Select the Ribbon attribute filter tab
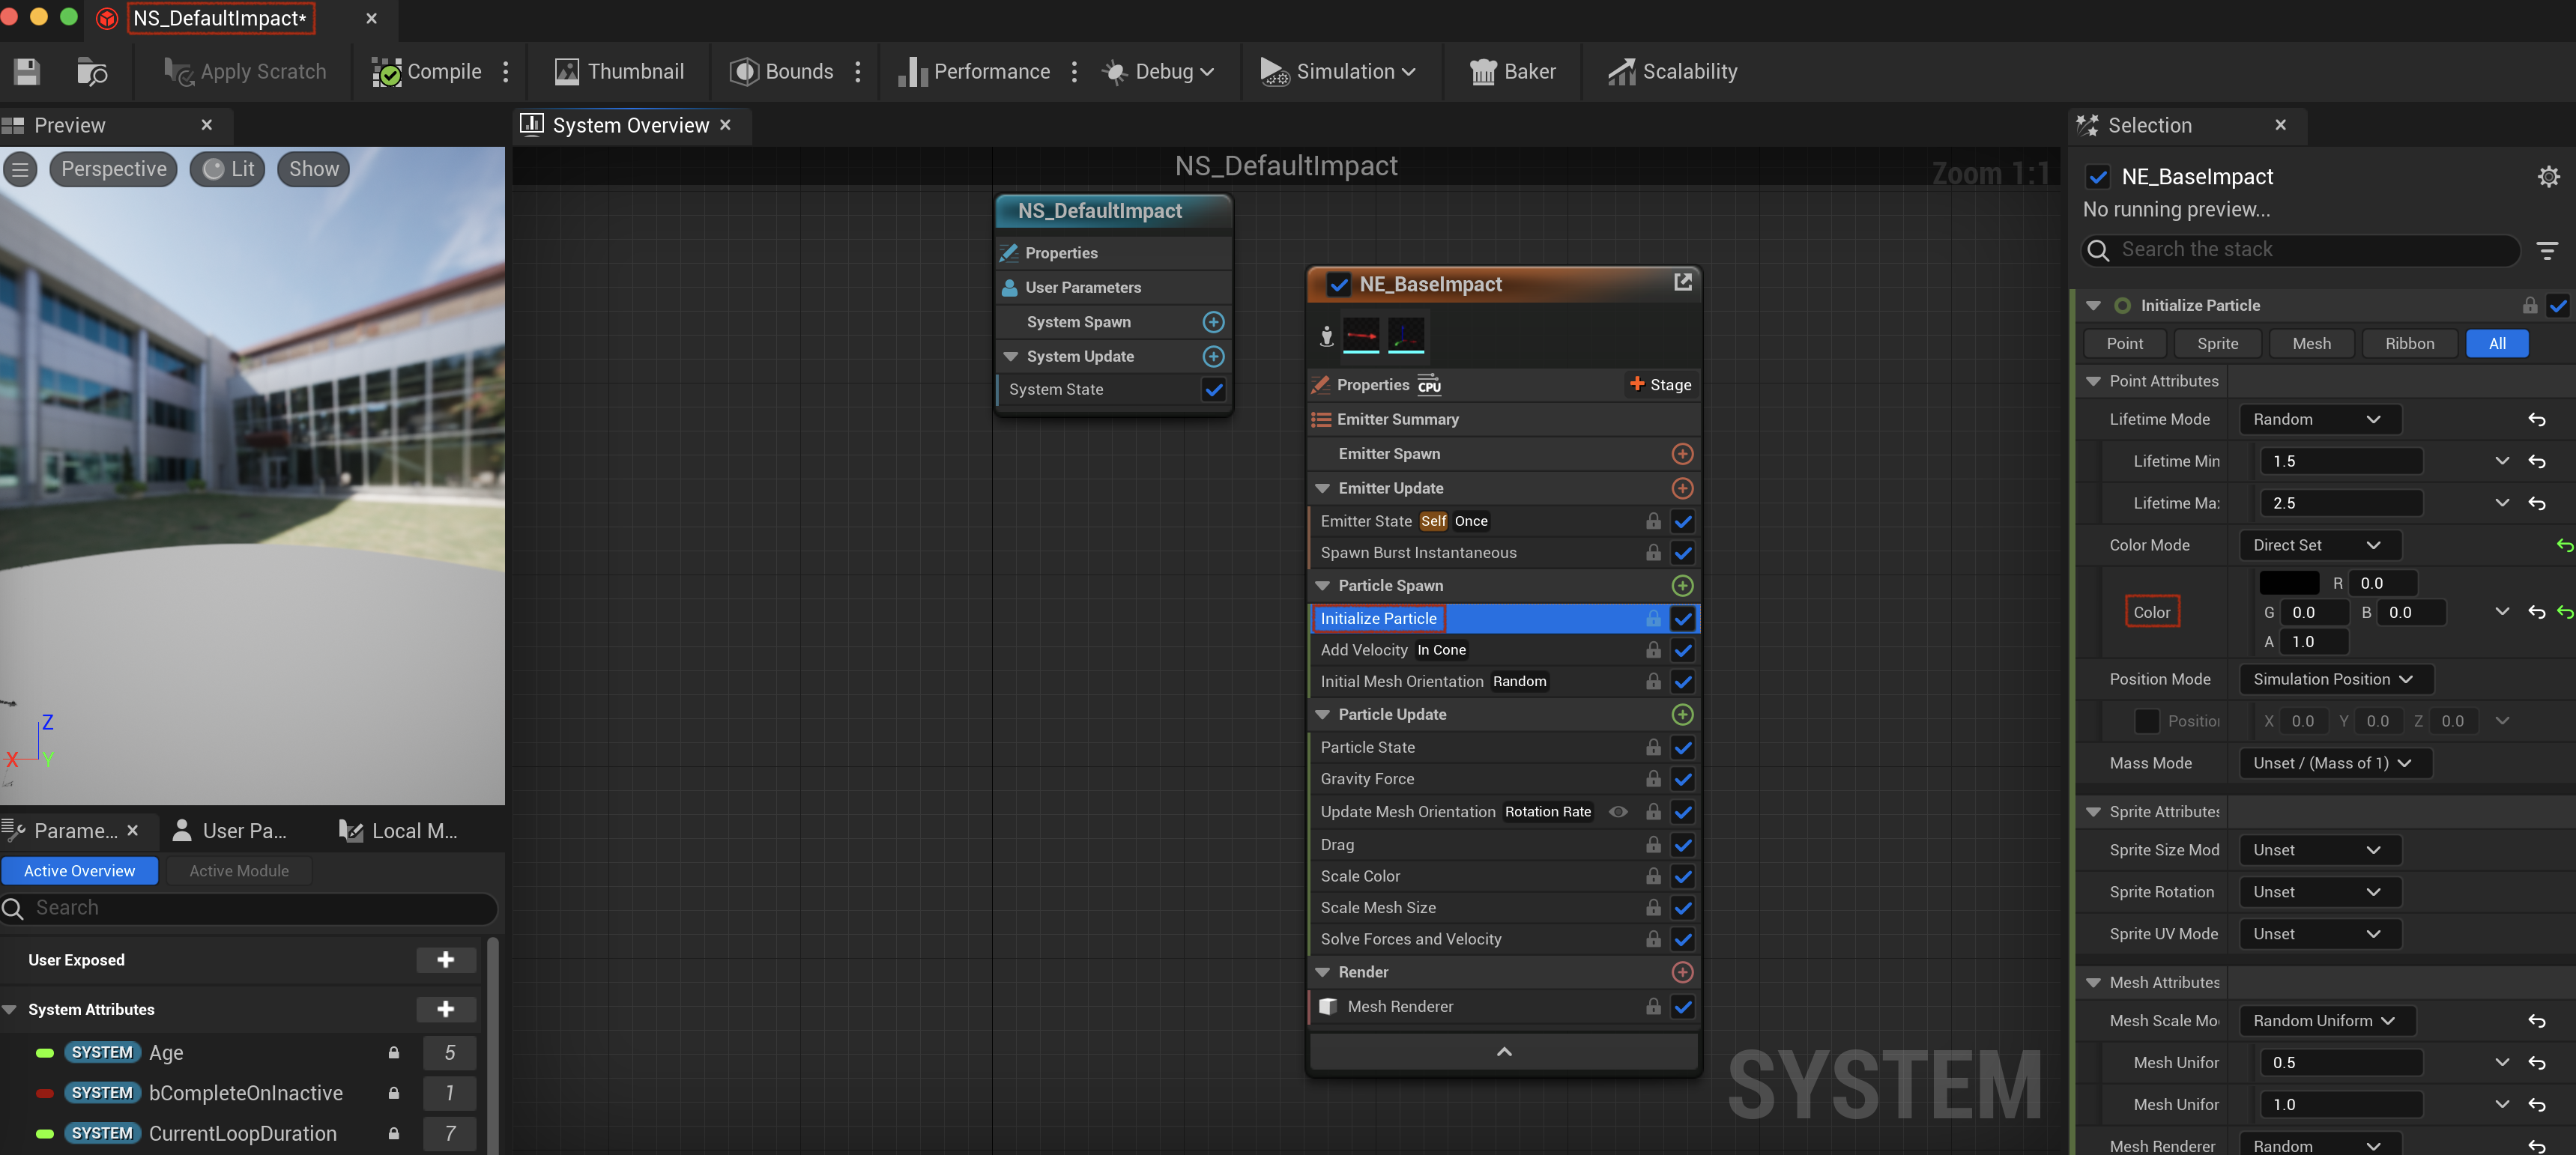Image resolution: width=2576 pixels, height=1155 pixels. click(x=2409, y=344)
